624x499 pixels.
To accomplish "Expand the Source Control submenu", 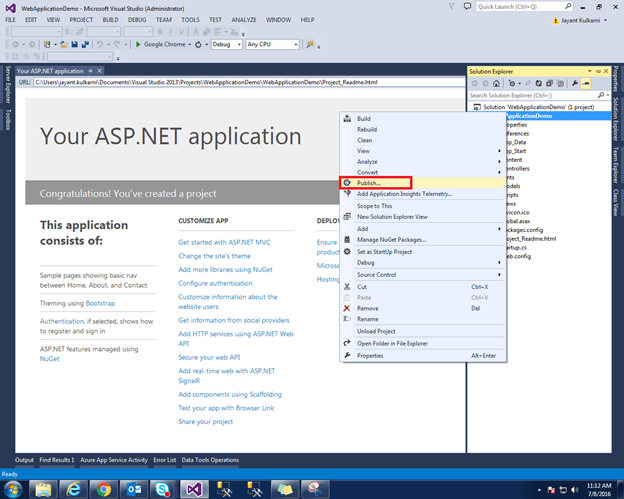I will pyautogui.click(x=499, y=274).
